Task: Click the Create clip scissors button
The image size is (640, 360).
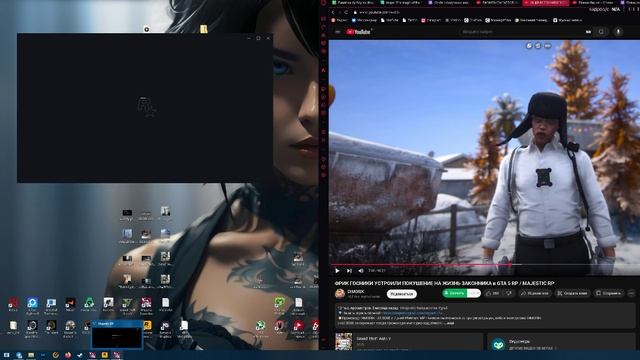Action: pos(572,293)
